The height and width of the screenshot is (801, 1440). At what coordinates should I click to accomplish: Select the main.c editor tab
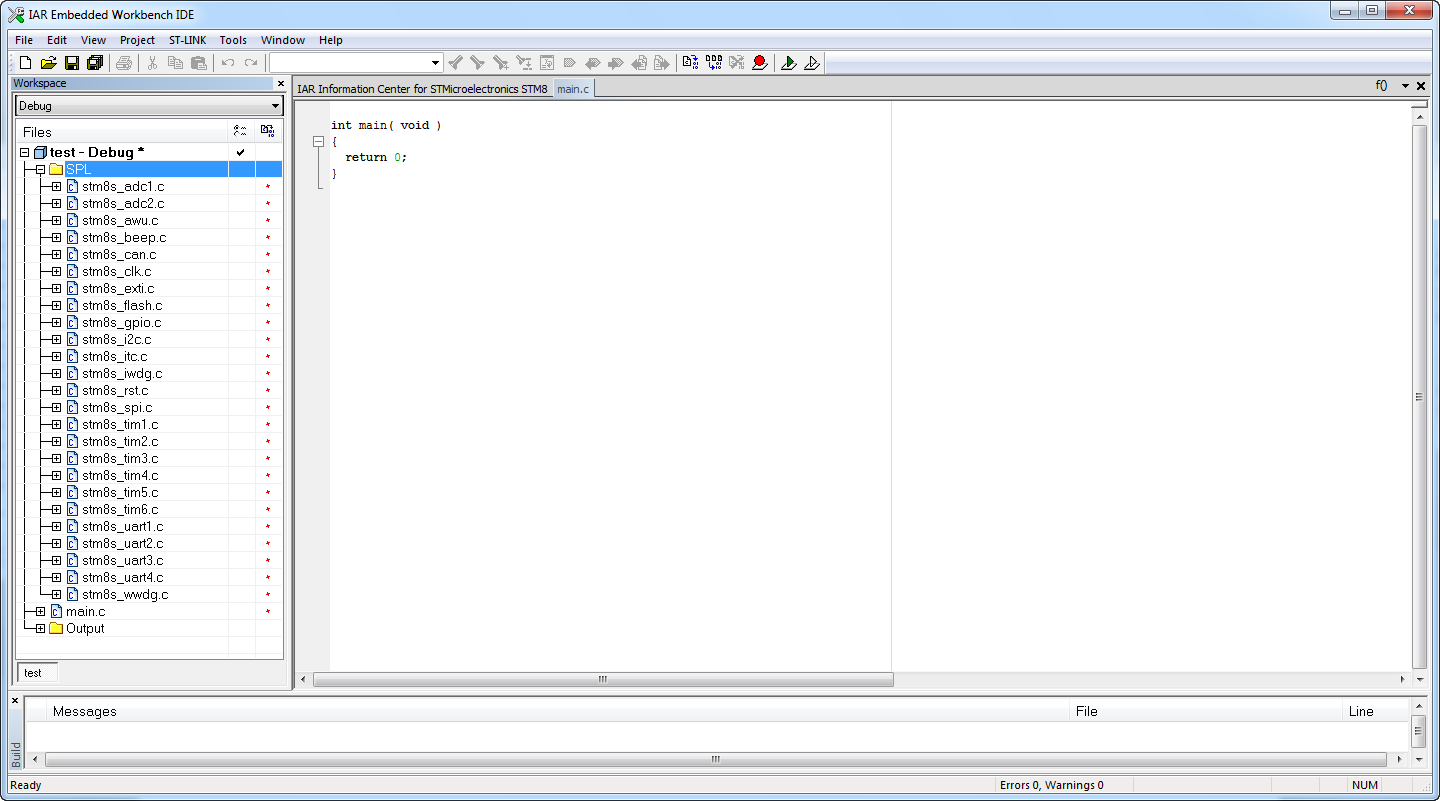click(573, 89)
